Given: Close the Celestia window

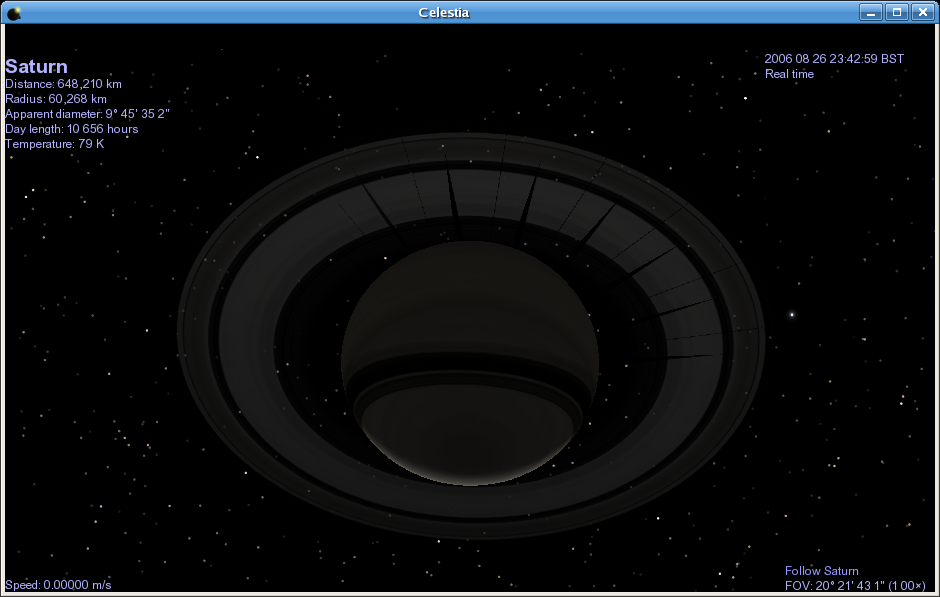Looking at the screenshot, I should point(922,12).
